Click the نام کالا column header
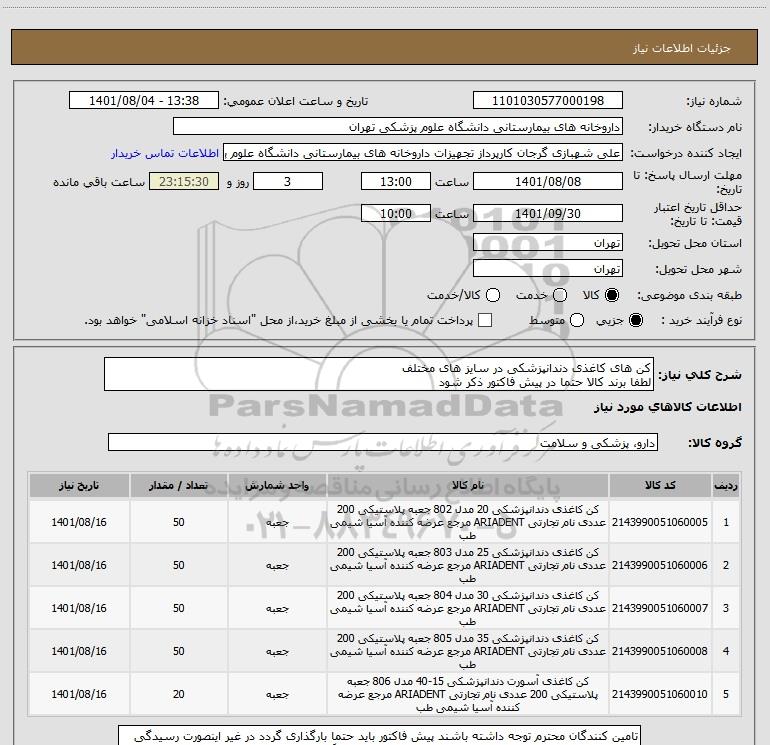Viewport: 770px width, 745px height. click(x=468, y=486)
